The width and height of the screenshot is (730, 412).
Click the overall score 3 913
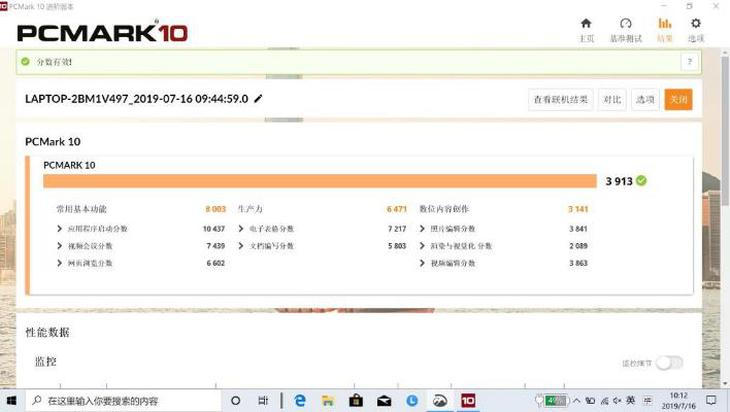click(x=619, y=181)
